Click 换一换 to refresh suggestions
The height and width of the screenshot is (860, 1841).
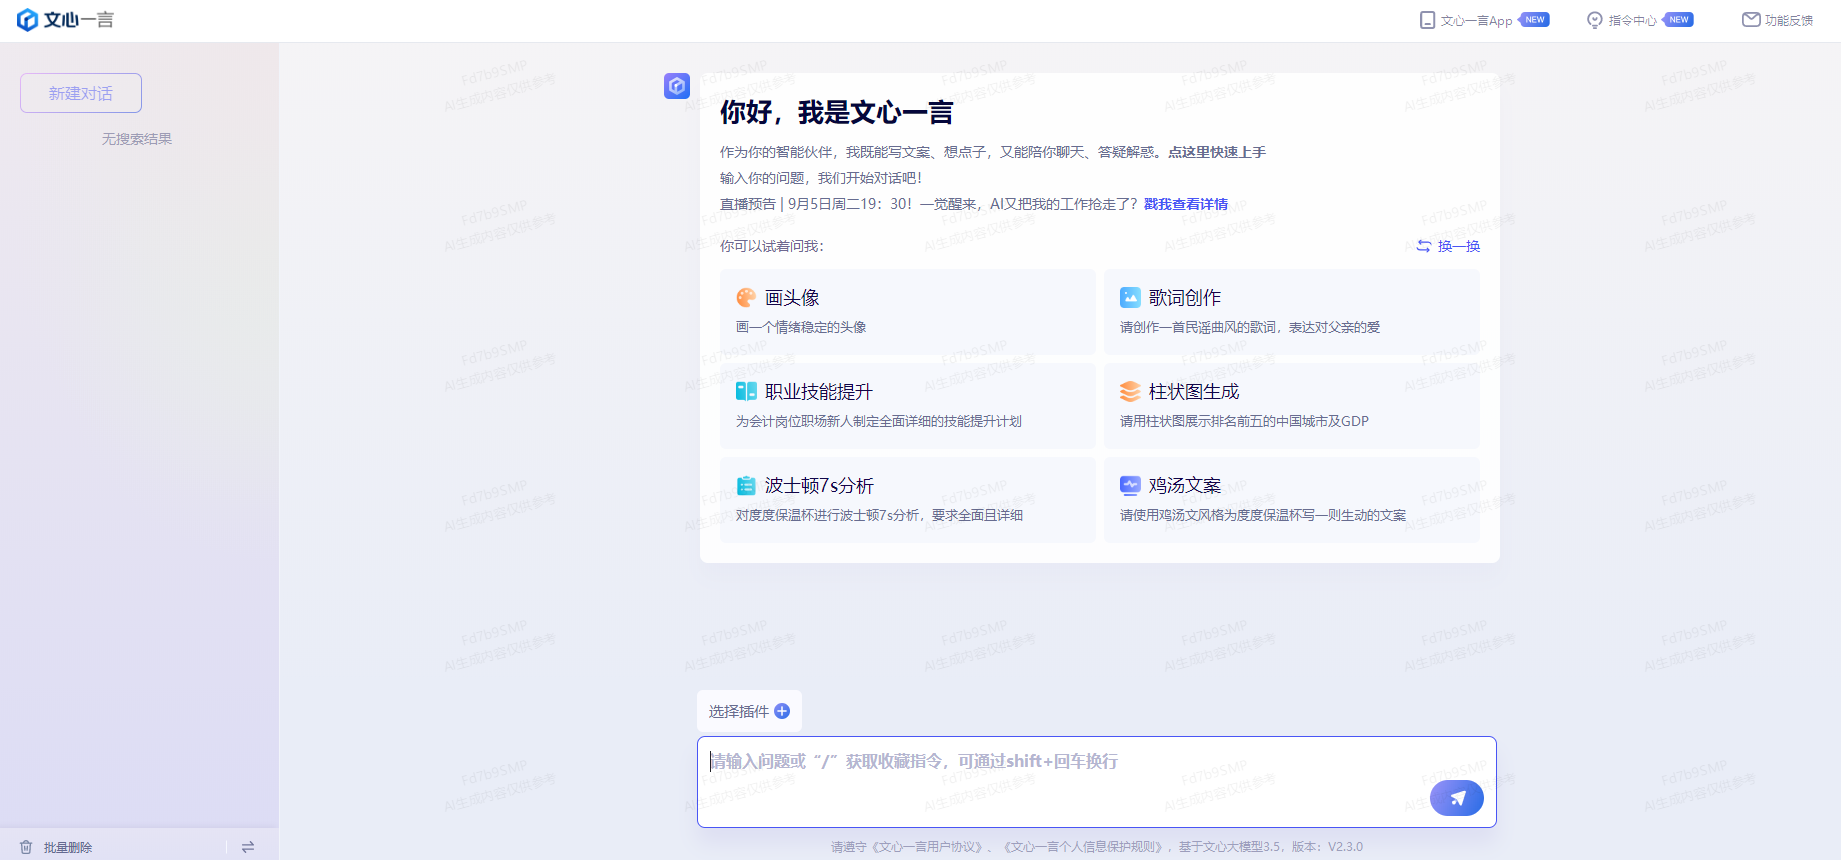1448,246
